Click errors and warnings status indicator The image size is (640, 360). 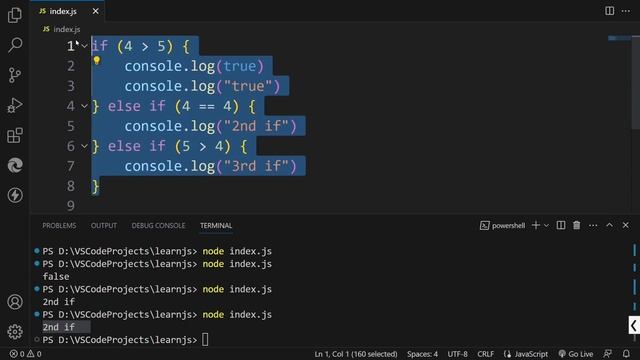[x=25, y=354]
